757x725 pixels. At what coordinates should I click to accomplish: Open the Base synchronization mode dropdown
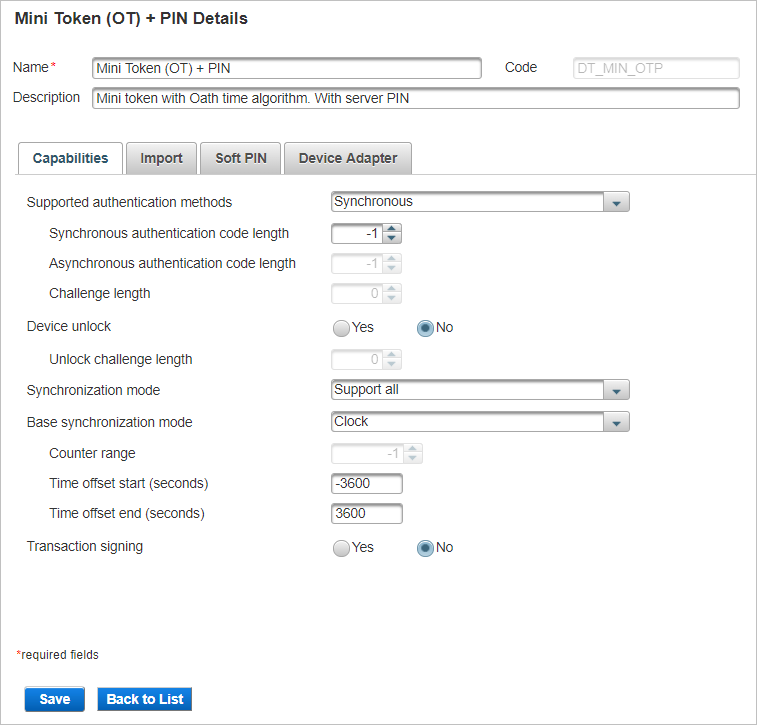pos(480,421)
